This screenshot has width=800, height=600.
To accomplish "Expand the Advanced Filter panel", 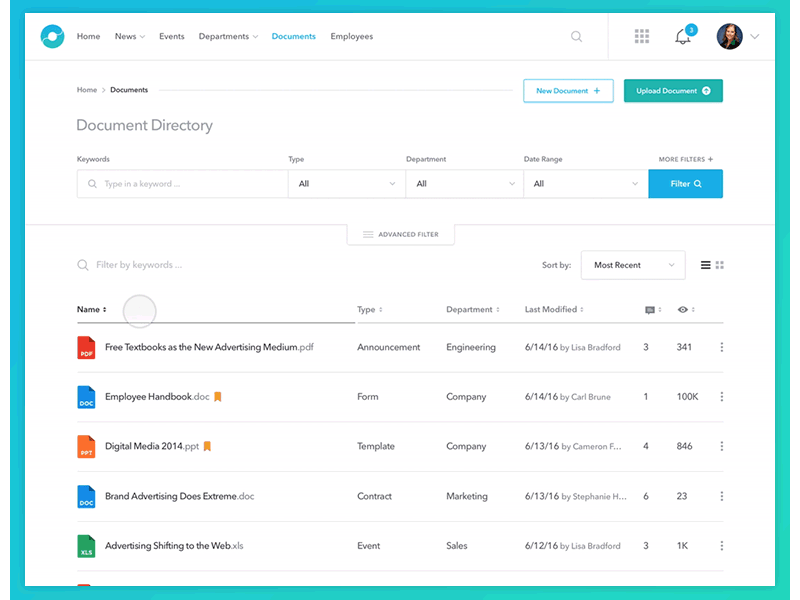I will pos(400,234).
